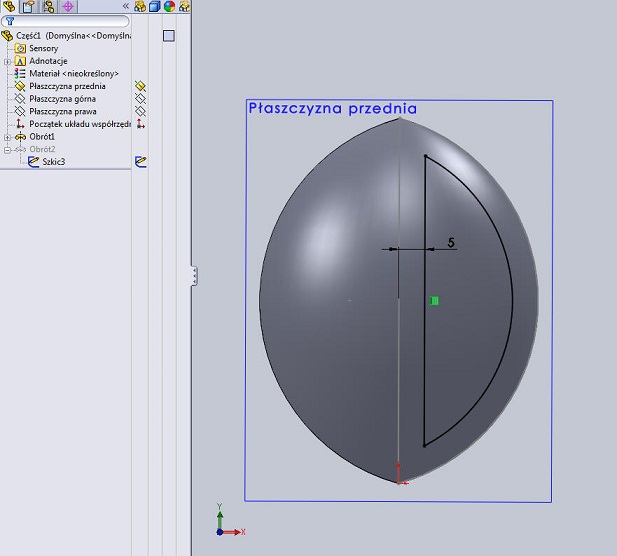Toggle visibility of Płaszczyzna przednia in display pane
Viewport: 617px width, 556px height.
tap(140, 86)
